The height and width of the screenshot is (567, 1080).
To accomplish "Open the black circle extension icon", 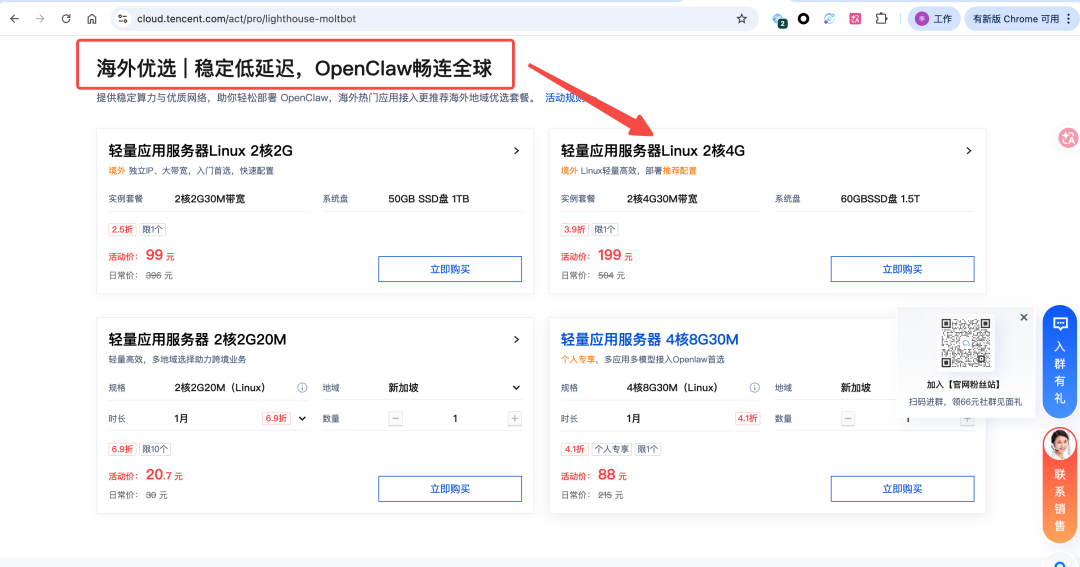I will pyautogui.click(x=803, y=19).
